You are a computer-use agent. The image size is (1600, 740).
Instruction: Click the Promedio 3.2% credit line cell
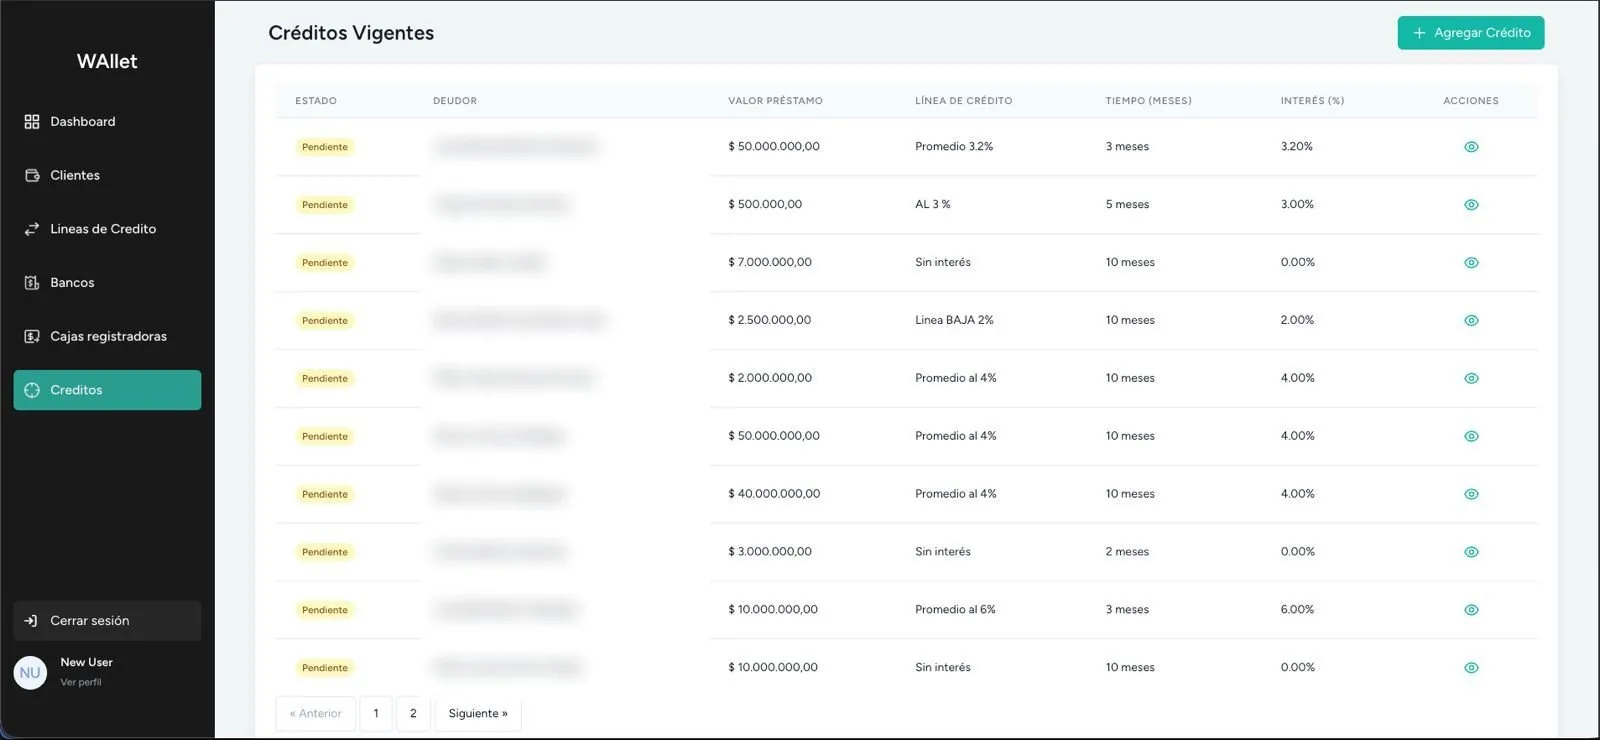pyautogui.click(x=954, y=146)
